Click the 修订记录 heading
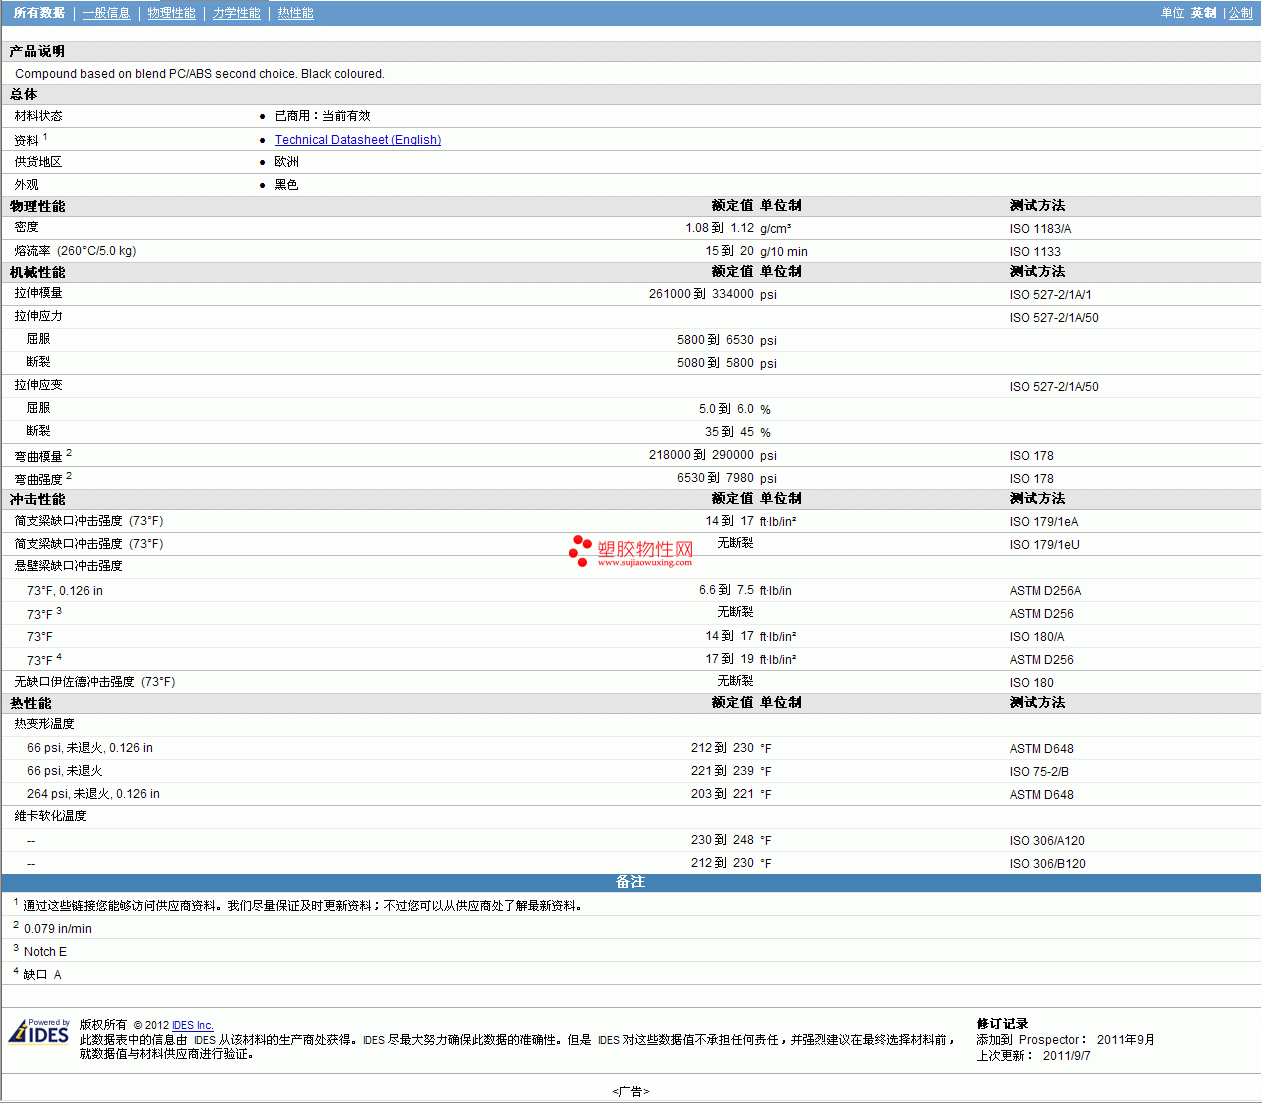Image resolution: width=1262 pixels, height=1104 pixels. [x=1002, y=1024]
